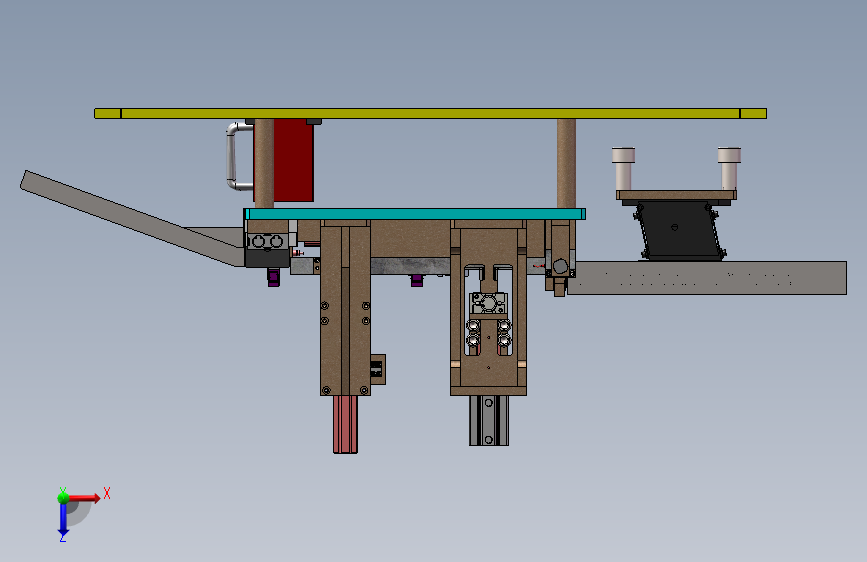Select the cyan horizontal plate

414,214
